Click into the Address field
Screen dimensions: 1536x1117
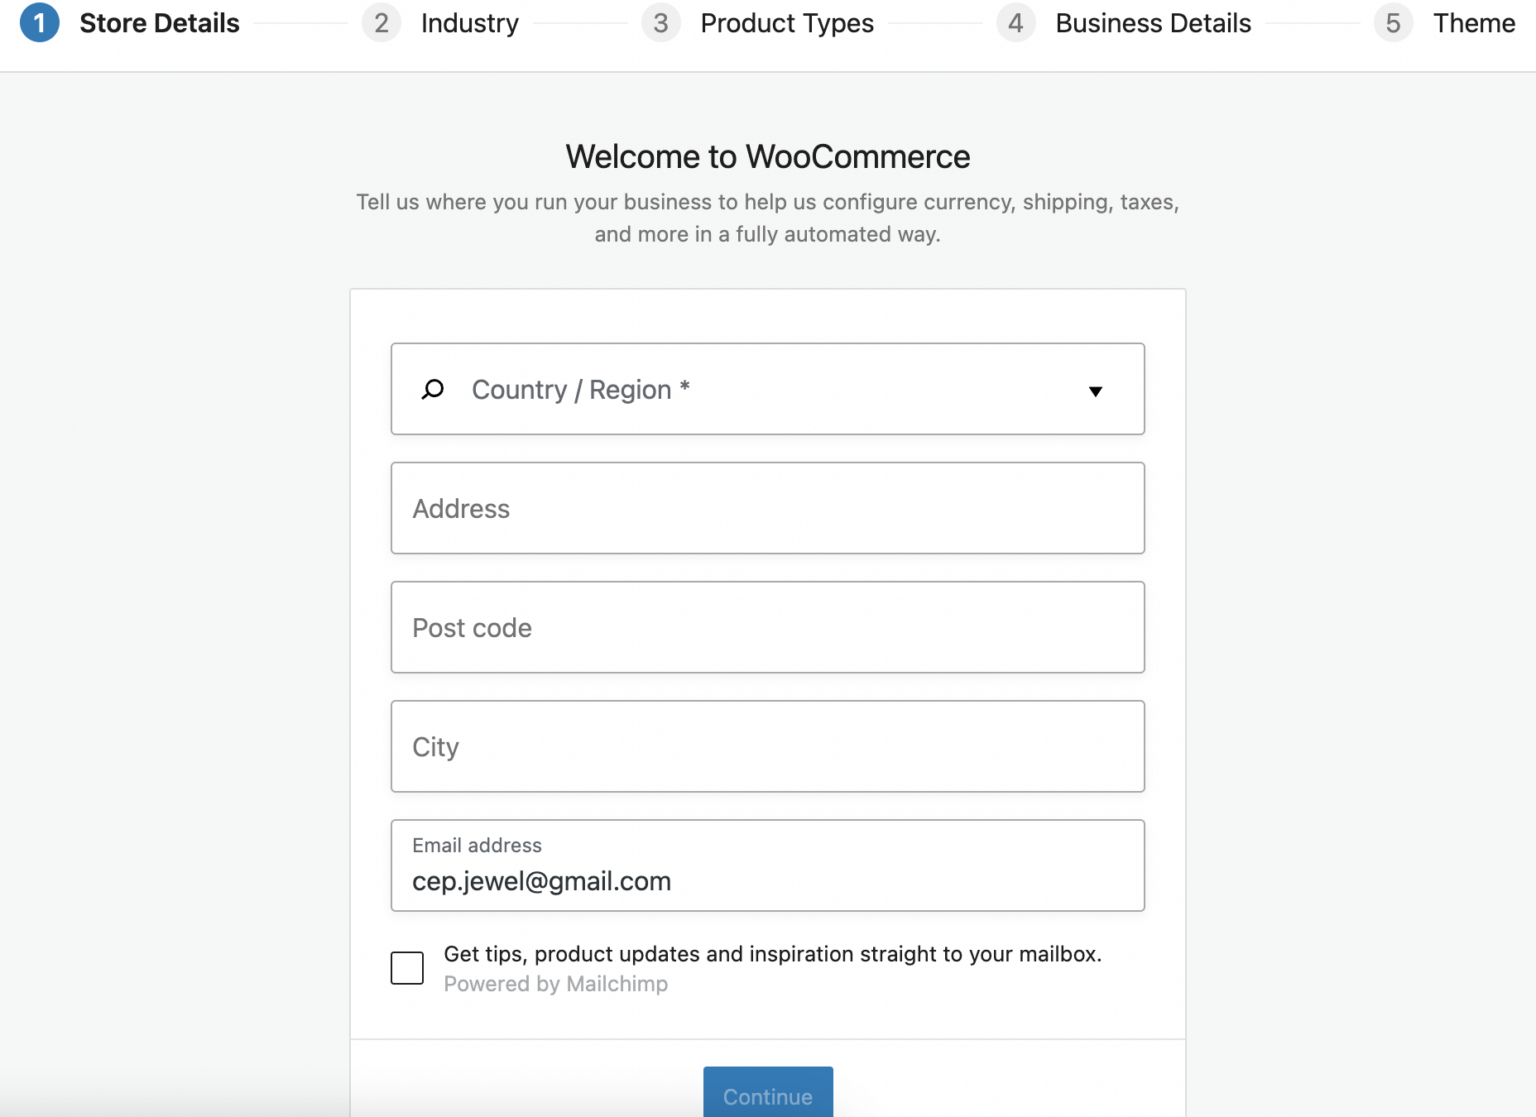pos(767,508)
